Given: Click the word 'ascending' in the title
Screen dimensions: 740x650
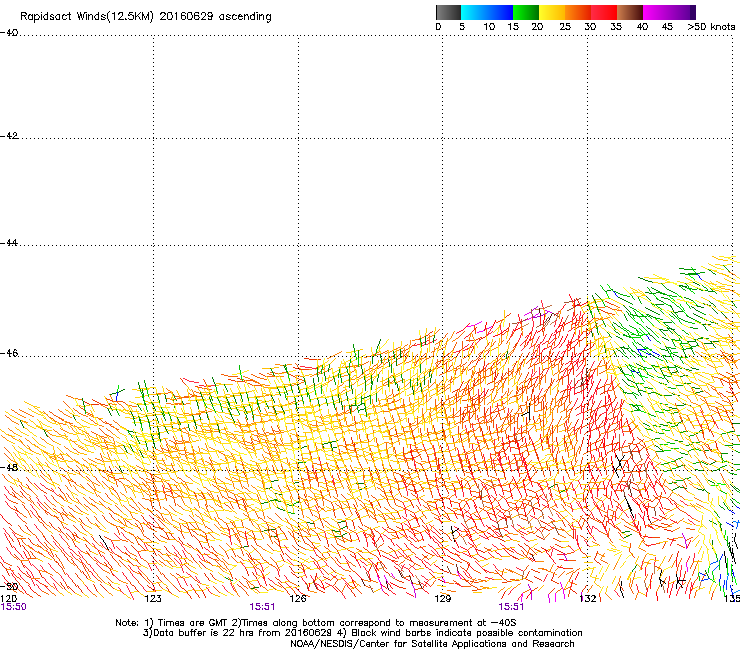Looking at the screenshot, I should pyautogui.click(x=245, y=17).
